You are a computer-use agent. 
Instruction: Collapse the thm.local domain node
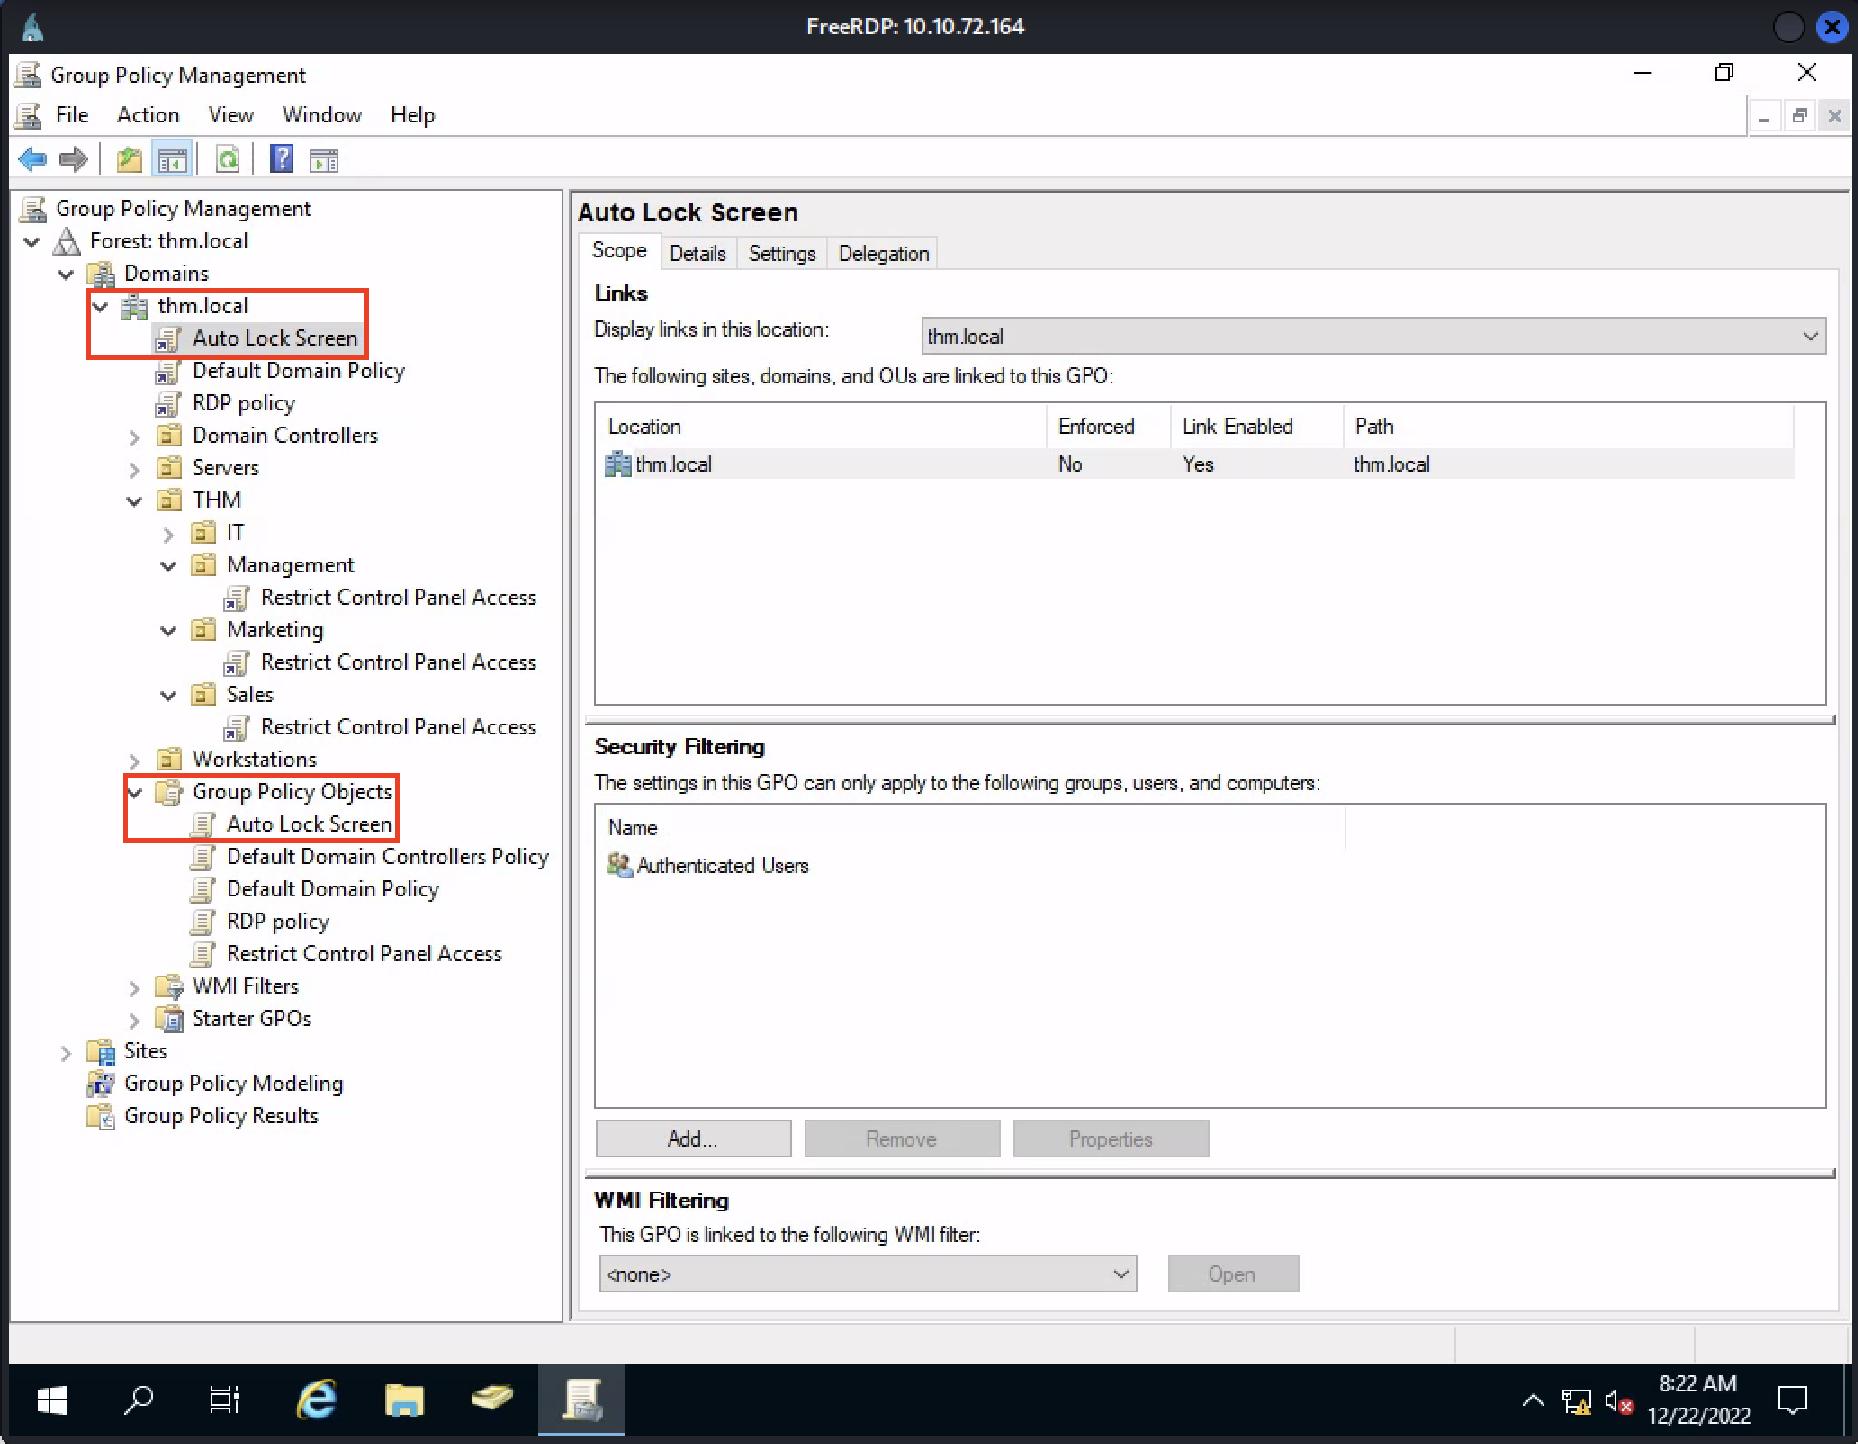point(100,307)
